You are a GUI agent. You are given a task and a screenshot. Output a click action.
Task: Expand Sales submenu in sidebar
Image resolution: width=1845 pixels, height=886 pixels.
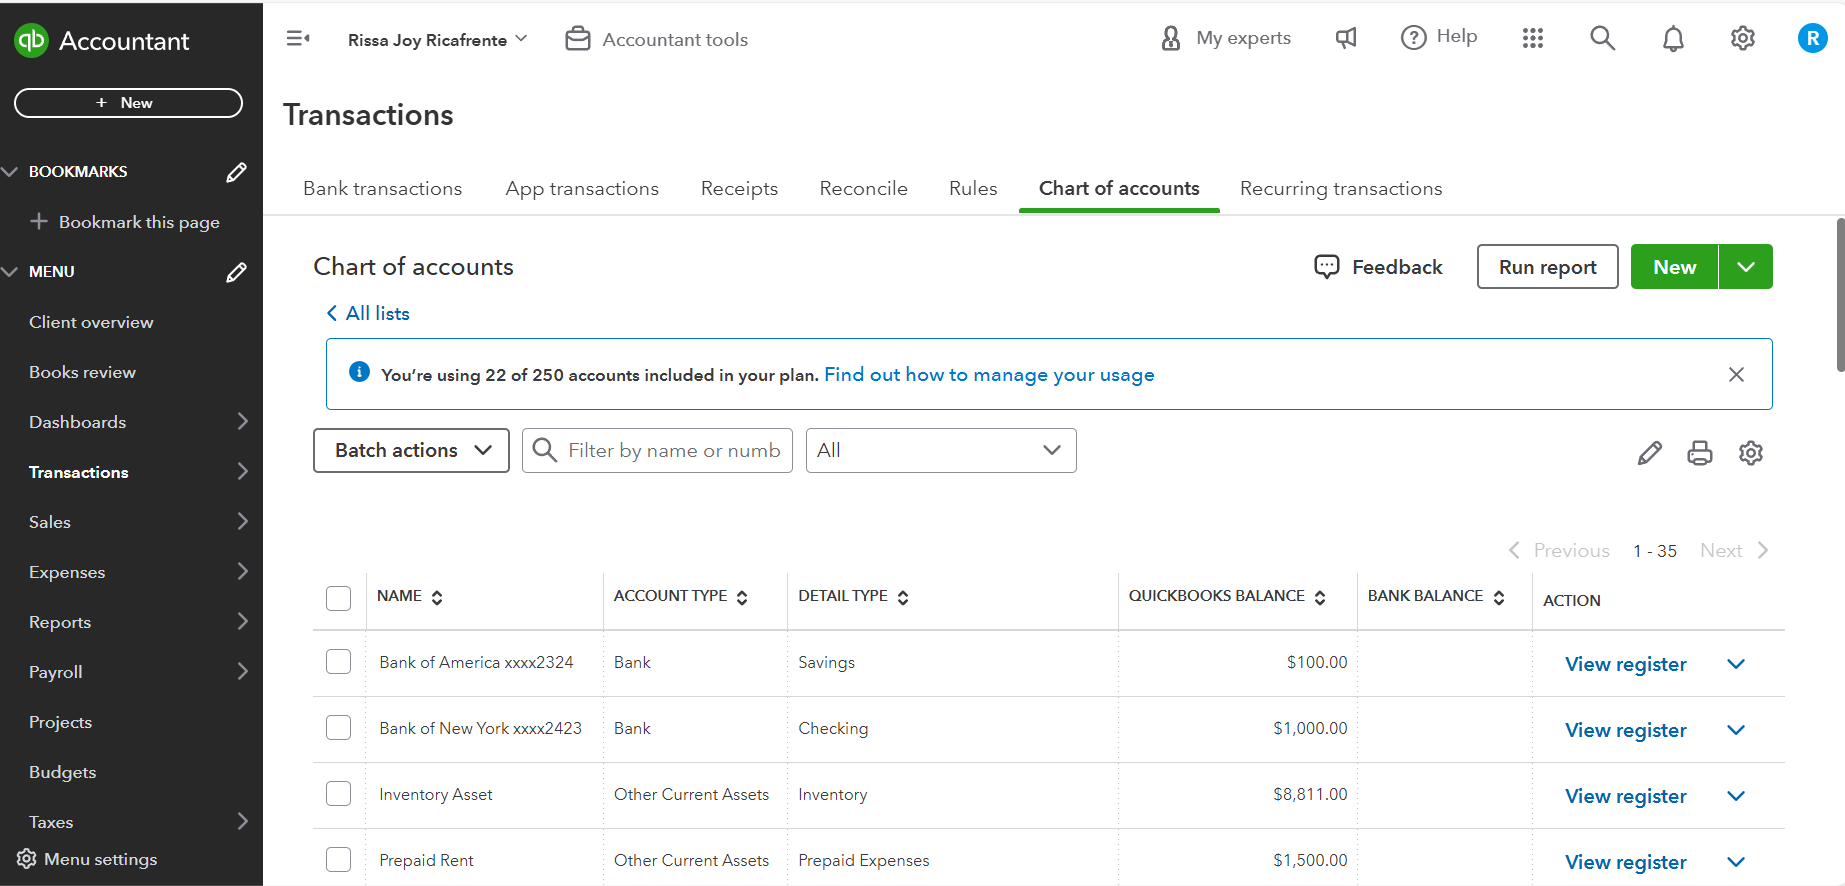tap(242, 521)
